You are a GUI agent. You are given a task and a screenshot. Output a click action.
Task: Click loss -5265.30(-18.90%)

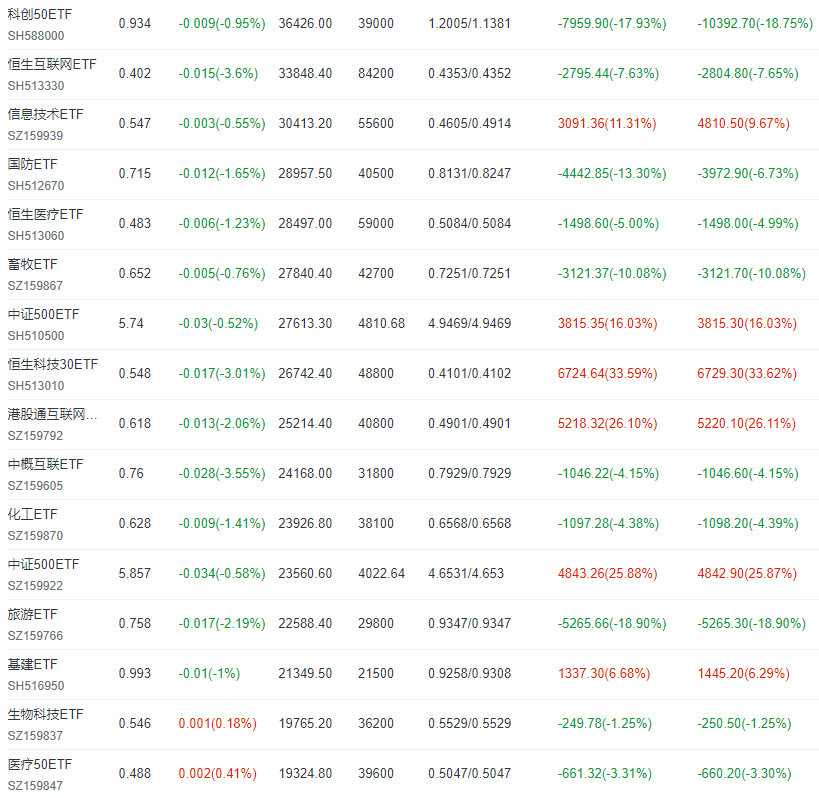(x=752, y=624)
